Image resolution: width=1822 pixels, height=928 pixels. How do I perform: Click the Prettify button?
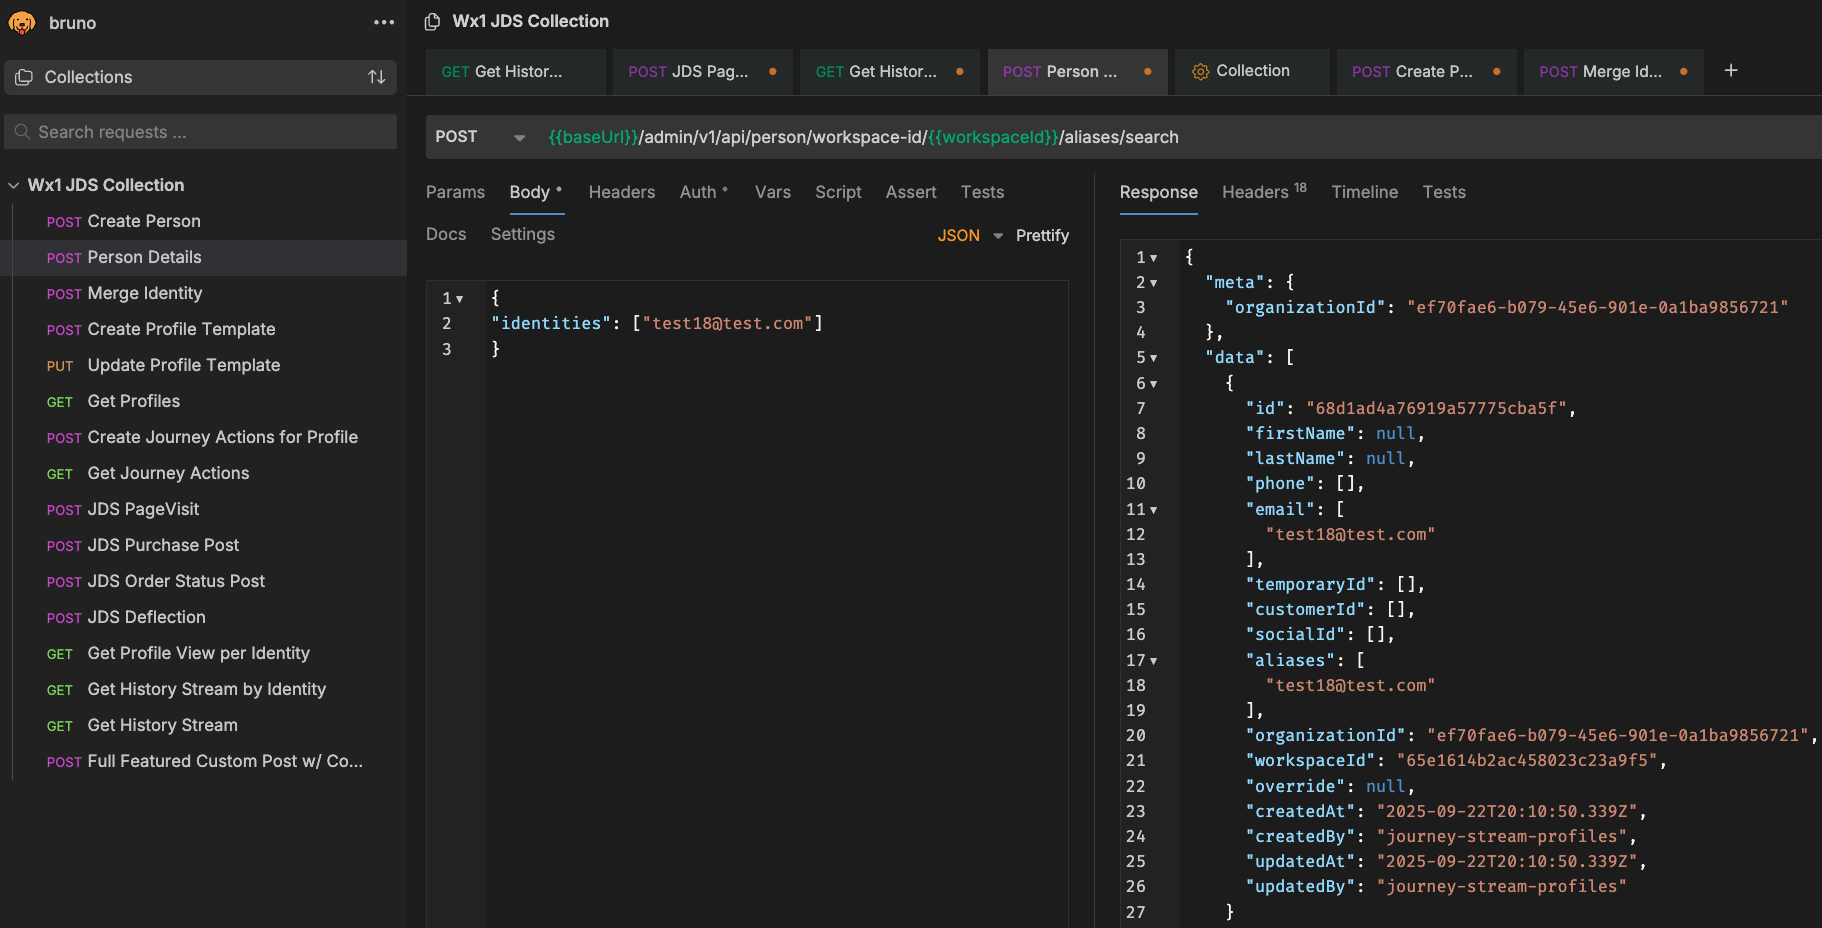(x=1042, y=236)
